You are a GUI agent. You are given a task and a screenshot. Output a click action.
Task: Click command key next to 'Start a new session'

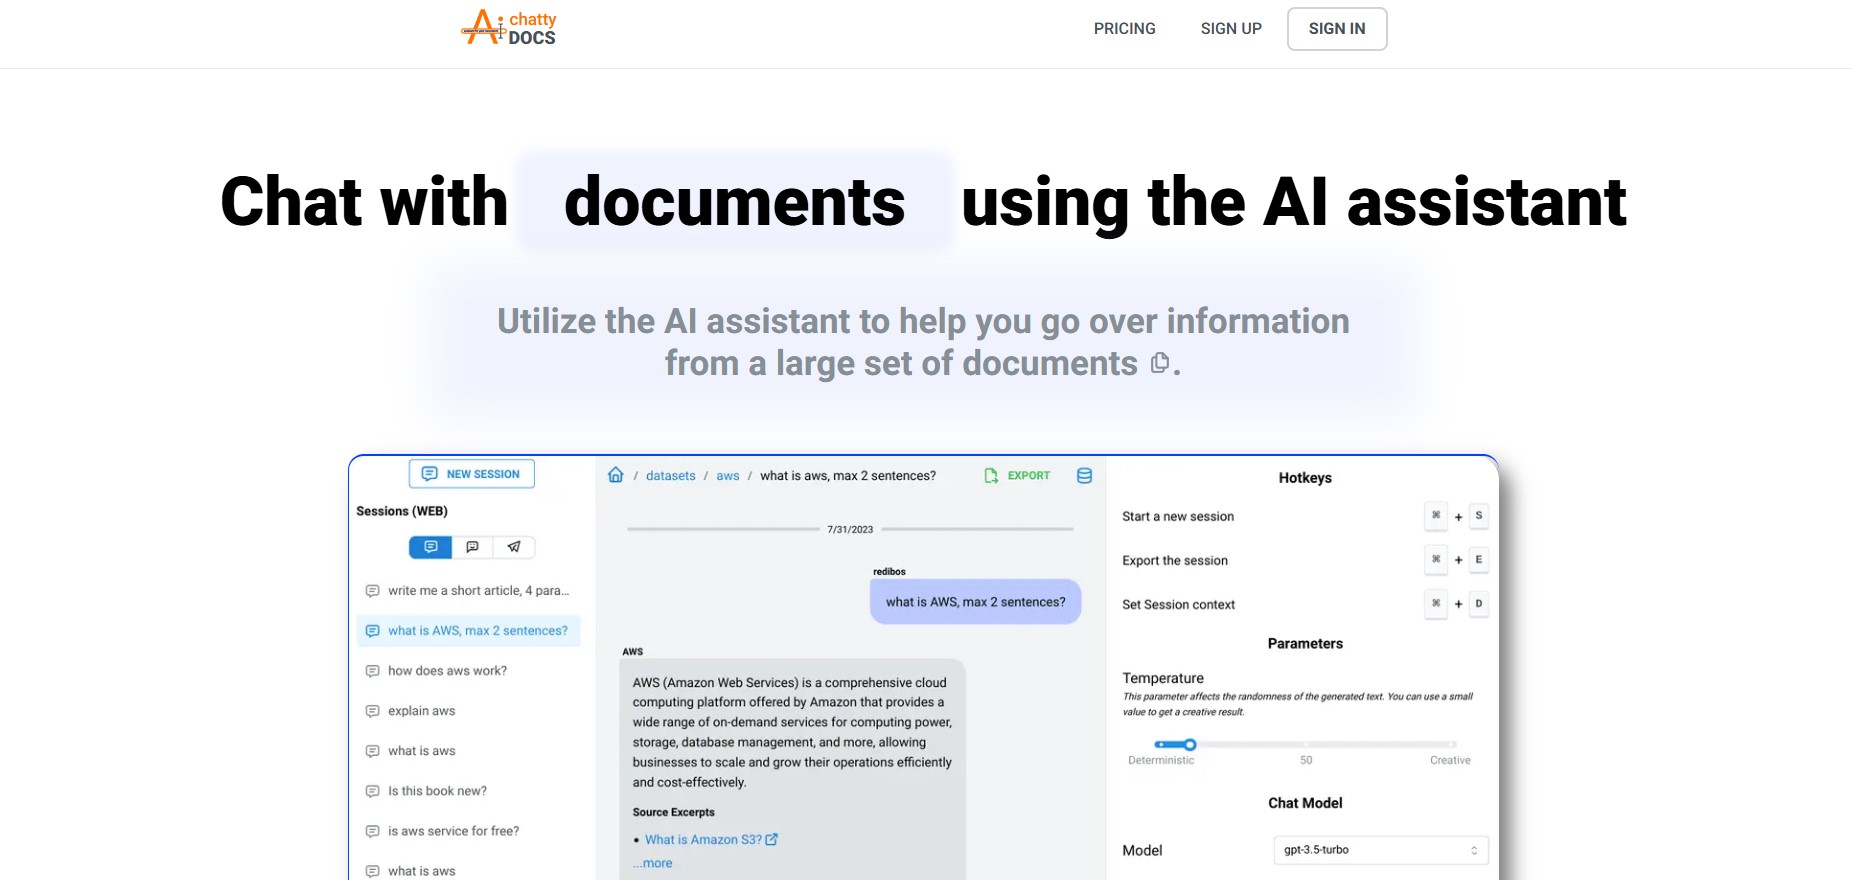(1436, 516)
